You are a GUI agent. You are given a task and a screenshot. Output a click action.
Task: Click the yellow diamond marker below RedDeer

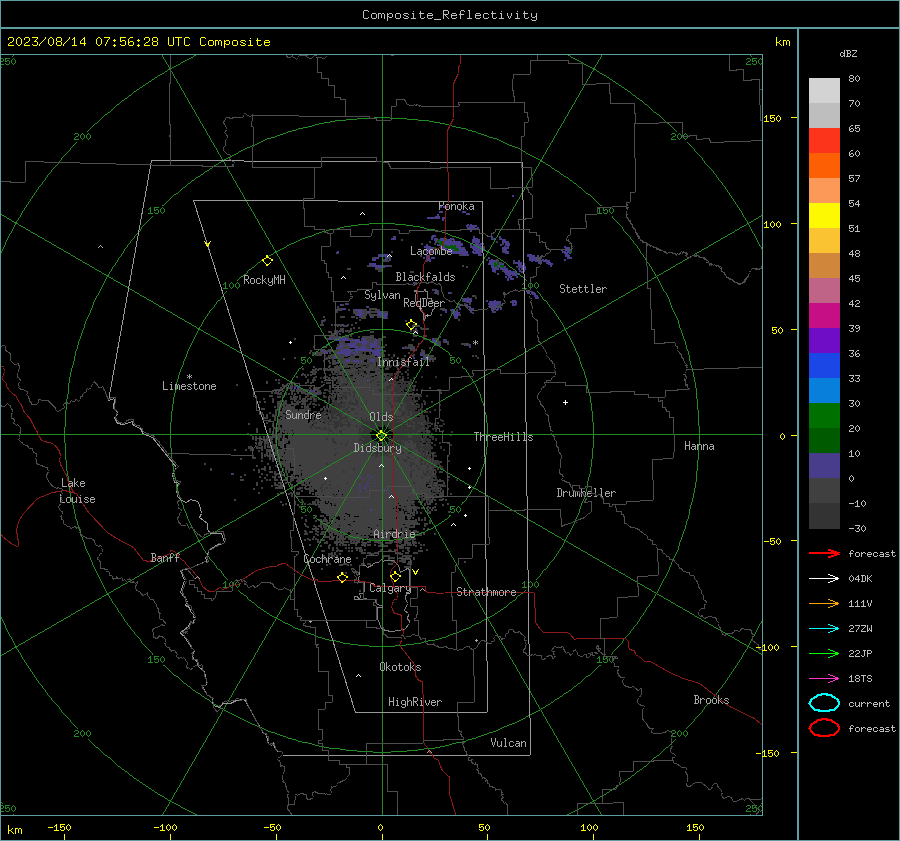point(411,325)
